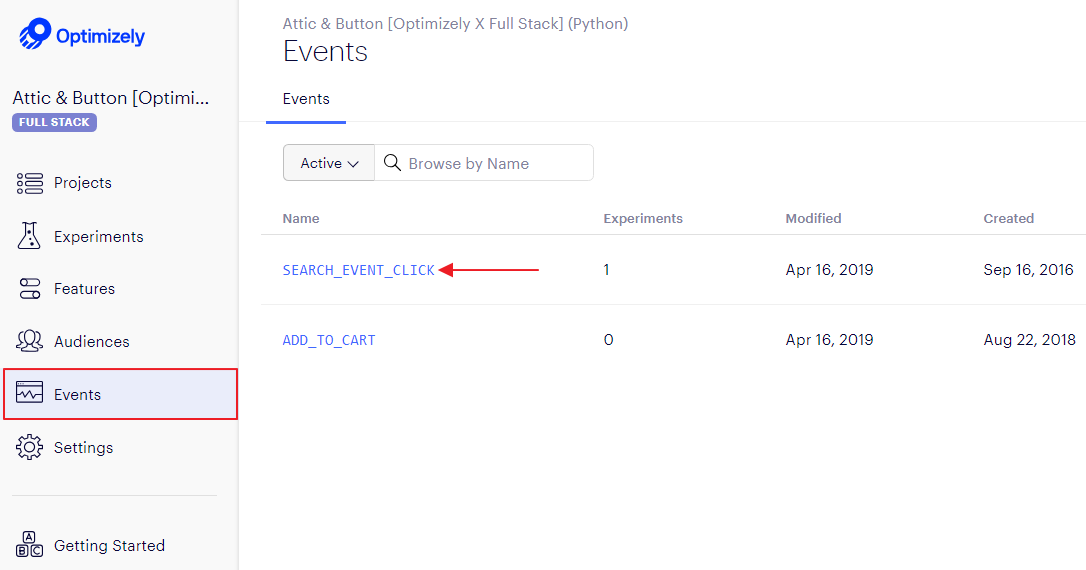Click the Optimizely wordmark
1086x570 pixels.
(100, 37)
